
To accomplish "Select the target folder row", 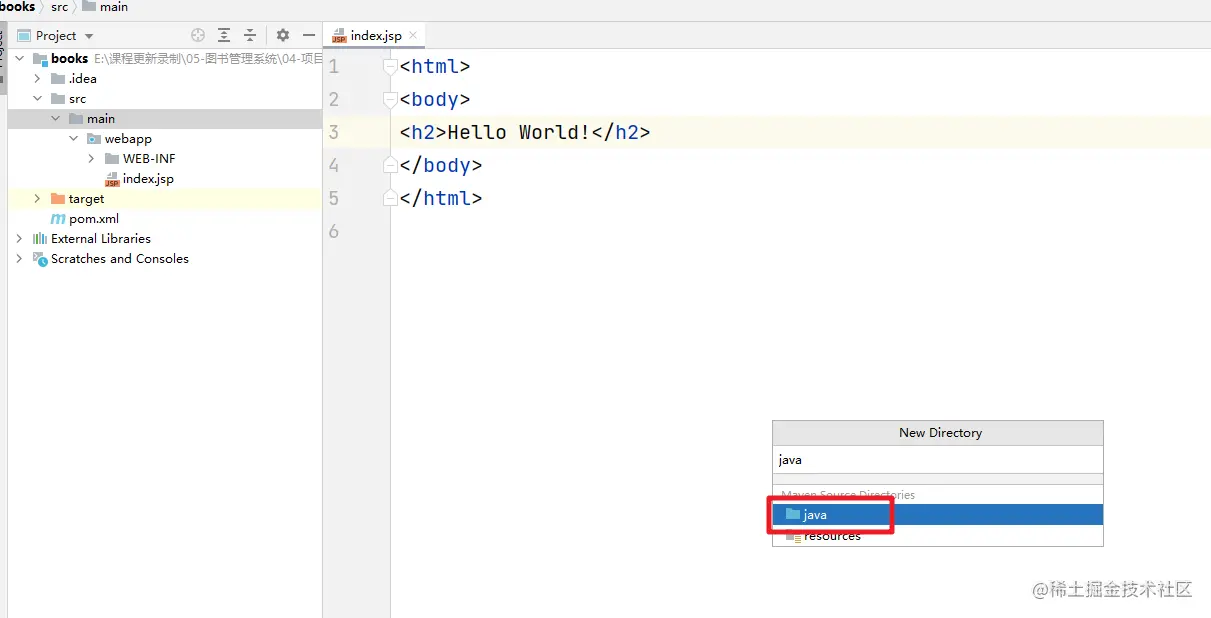I will coord(165,198).
